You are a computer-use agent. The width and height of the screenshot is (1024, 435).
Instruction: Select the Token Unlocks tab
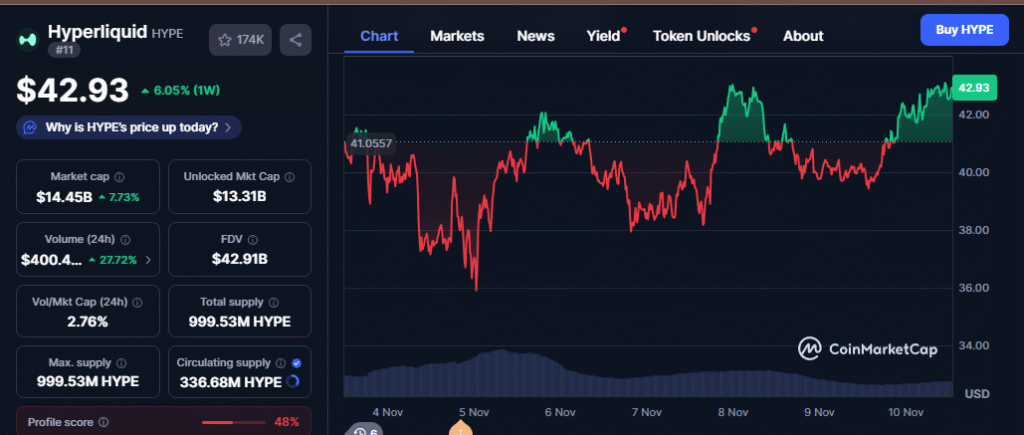[x=701, y=36]
